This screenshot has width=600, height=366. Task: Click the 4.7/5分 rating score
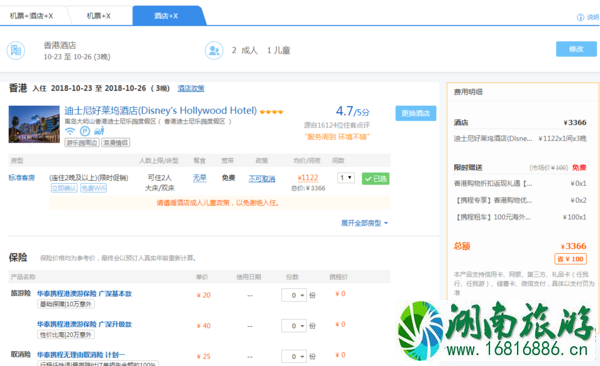coord(352,111)
